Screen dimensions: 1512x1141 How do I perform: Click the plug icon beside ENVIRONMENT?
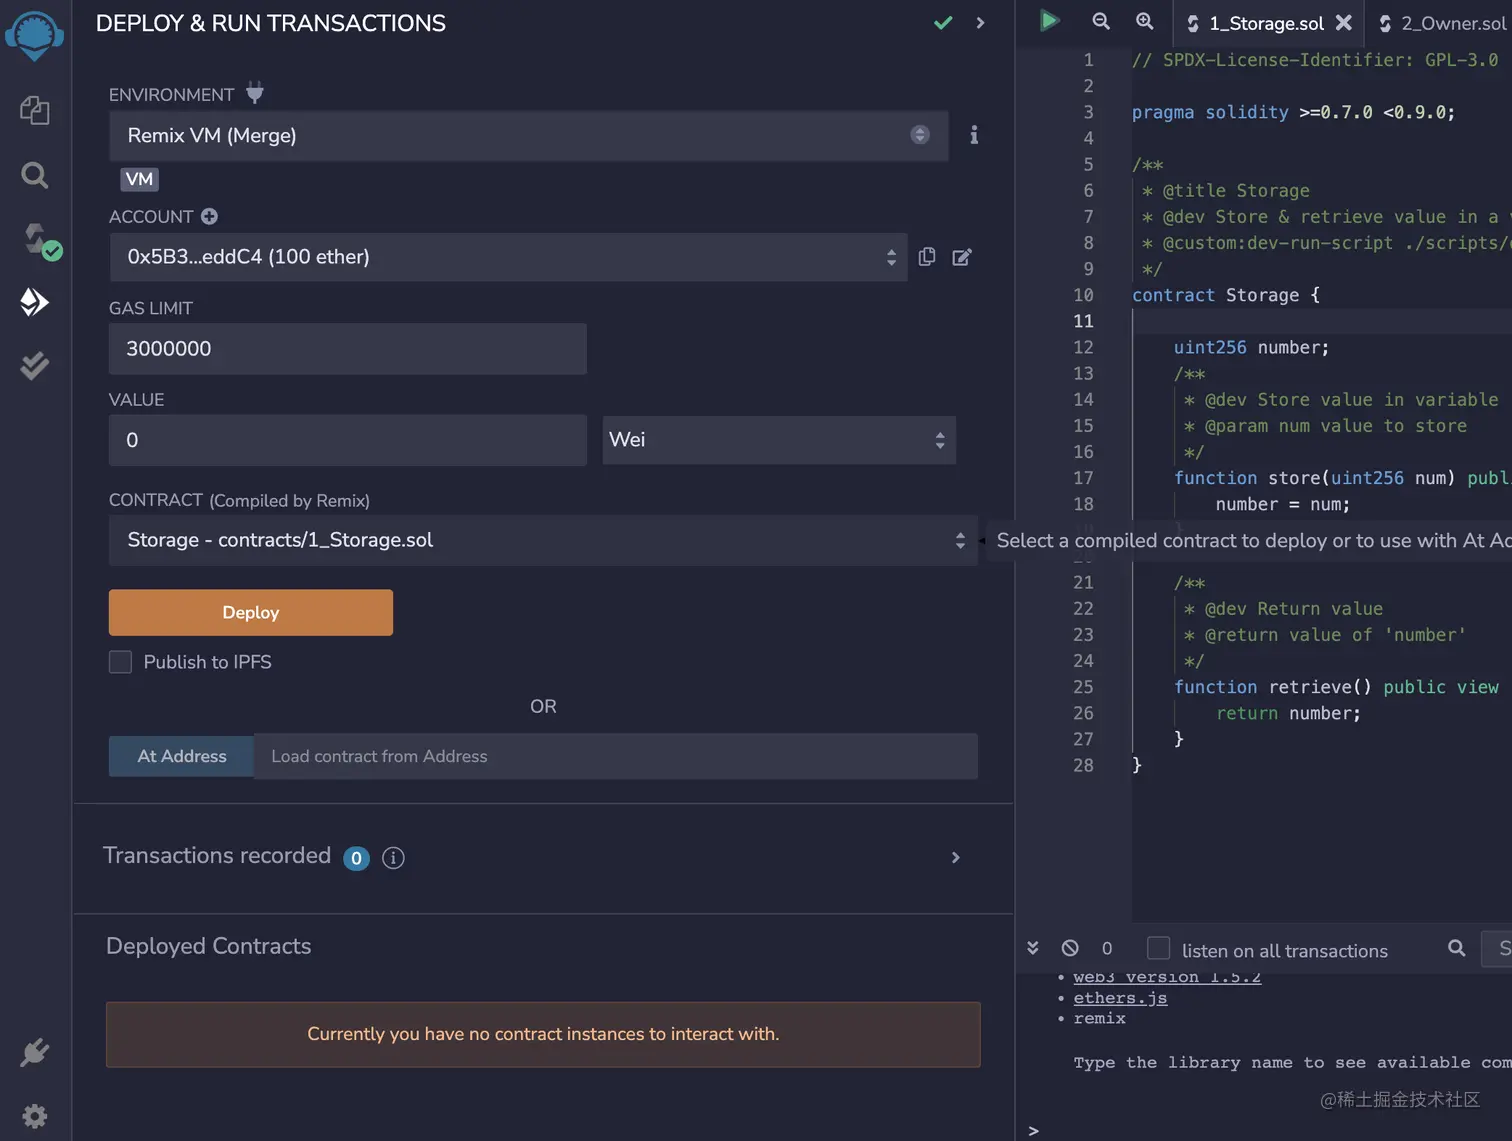pyautogui.click(x=255, y=93)
